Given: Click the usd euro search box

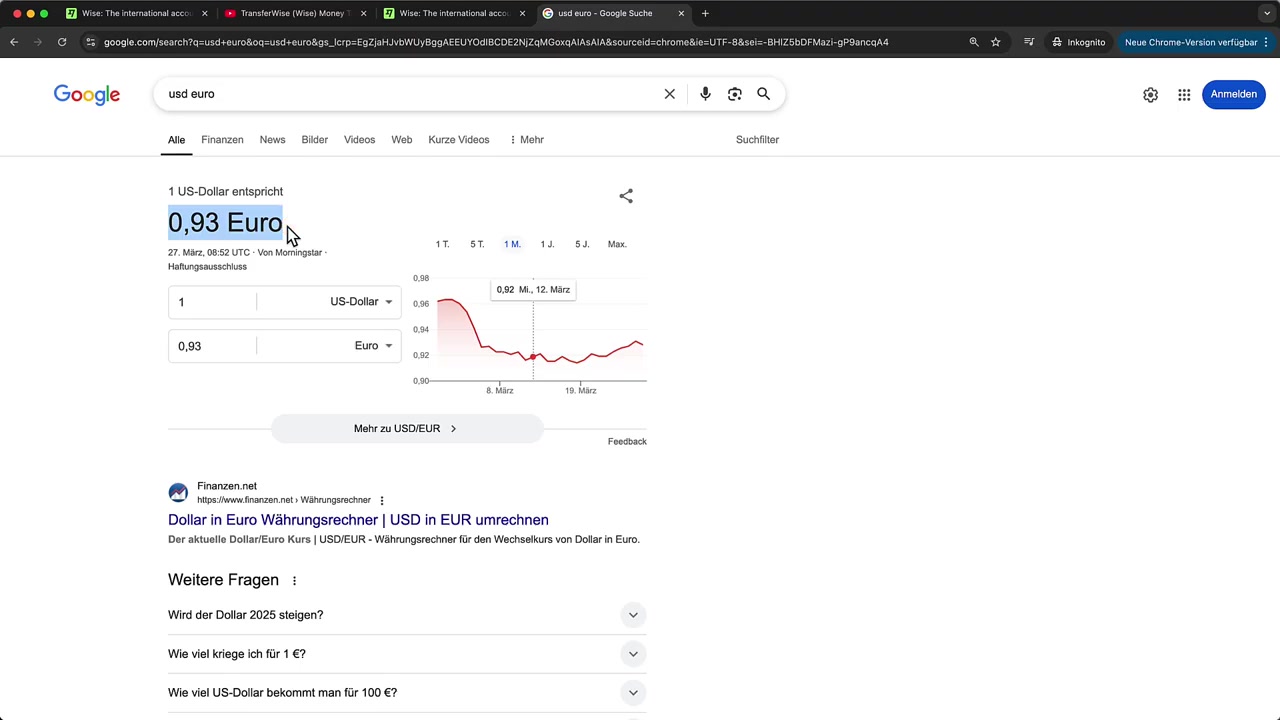Looking at the screenshot, I should (x=410, y=94).
